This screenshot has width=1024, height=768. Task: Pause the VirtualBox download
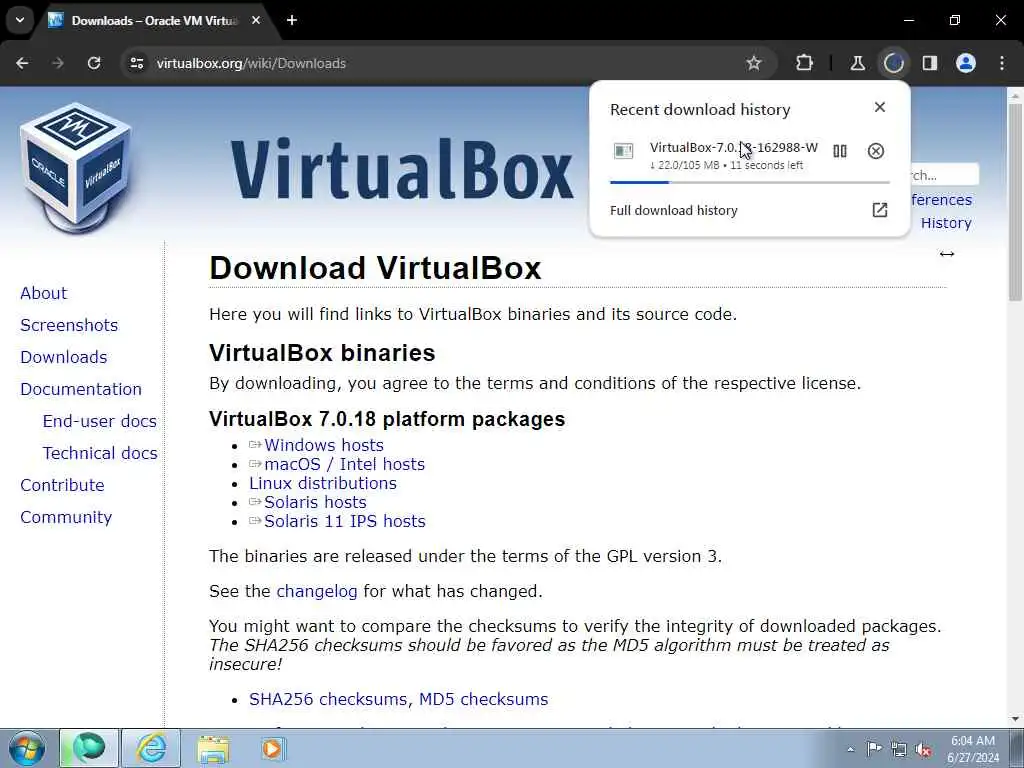[x=840, y=152]
